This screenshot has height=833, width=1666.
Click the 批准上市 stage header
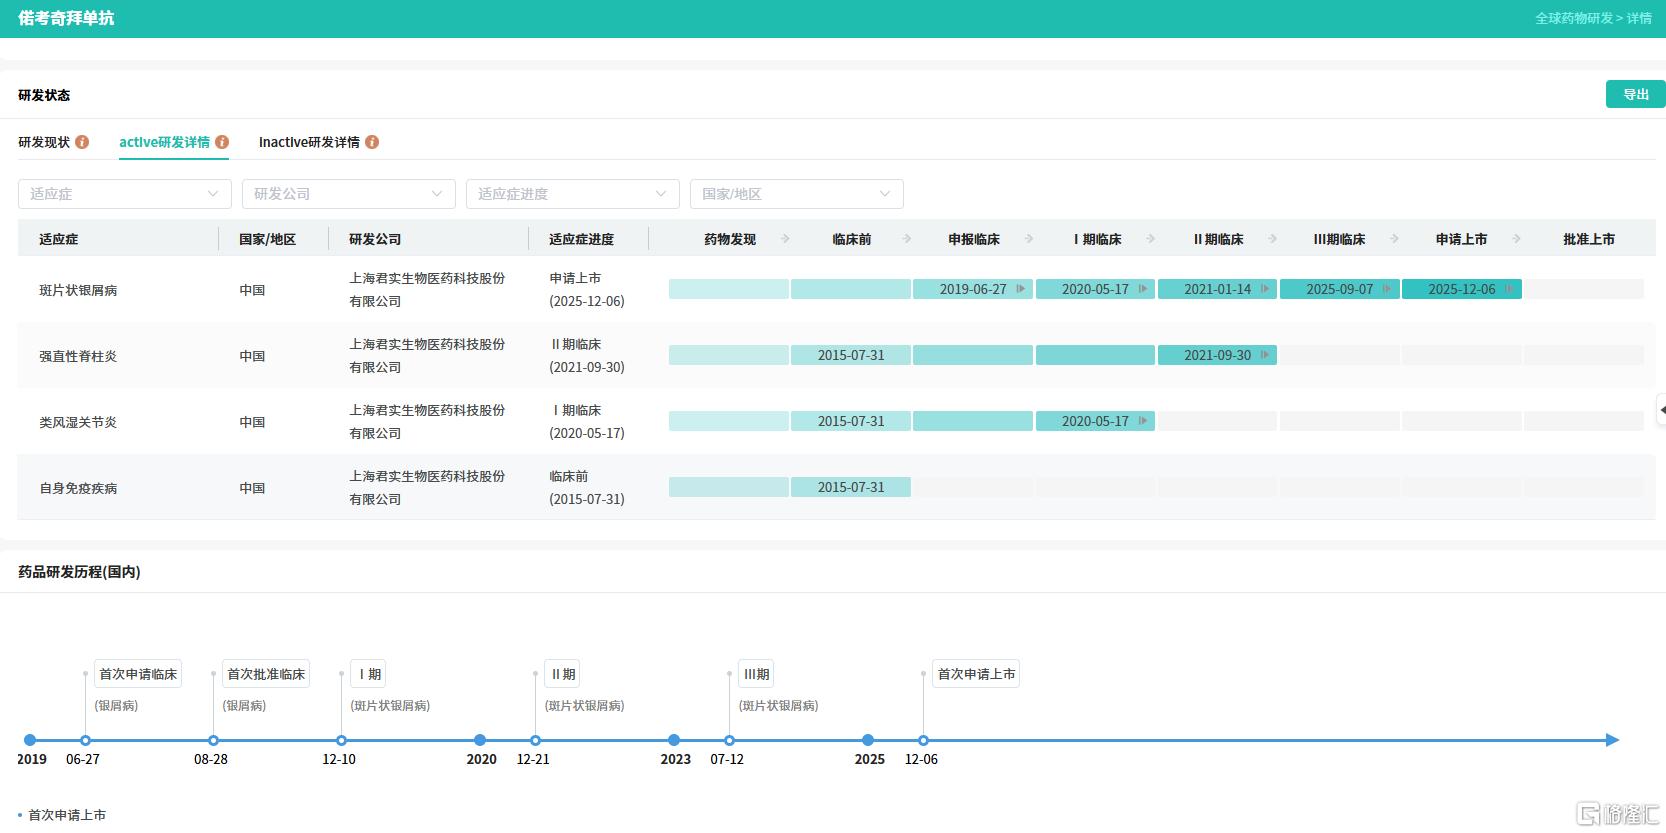point(1589,239)
